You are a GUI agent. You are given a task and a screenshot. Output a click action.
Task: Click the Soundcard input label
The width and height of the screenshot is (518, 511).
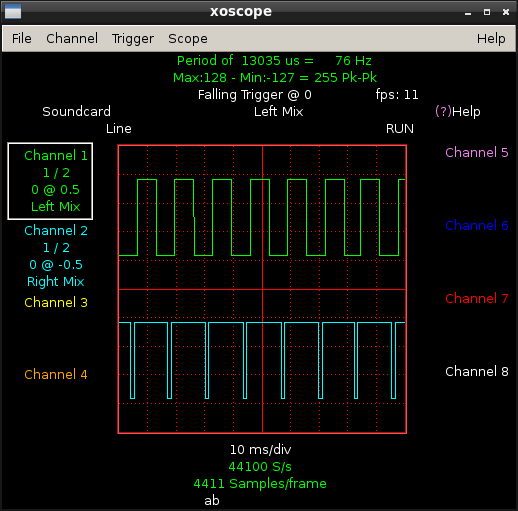click(76, 112)
